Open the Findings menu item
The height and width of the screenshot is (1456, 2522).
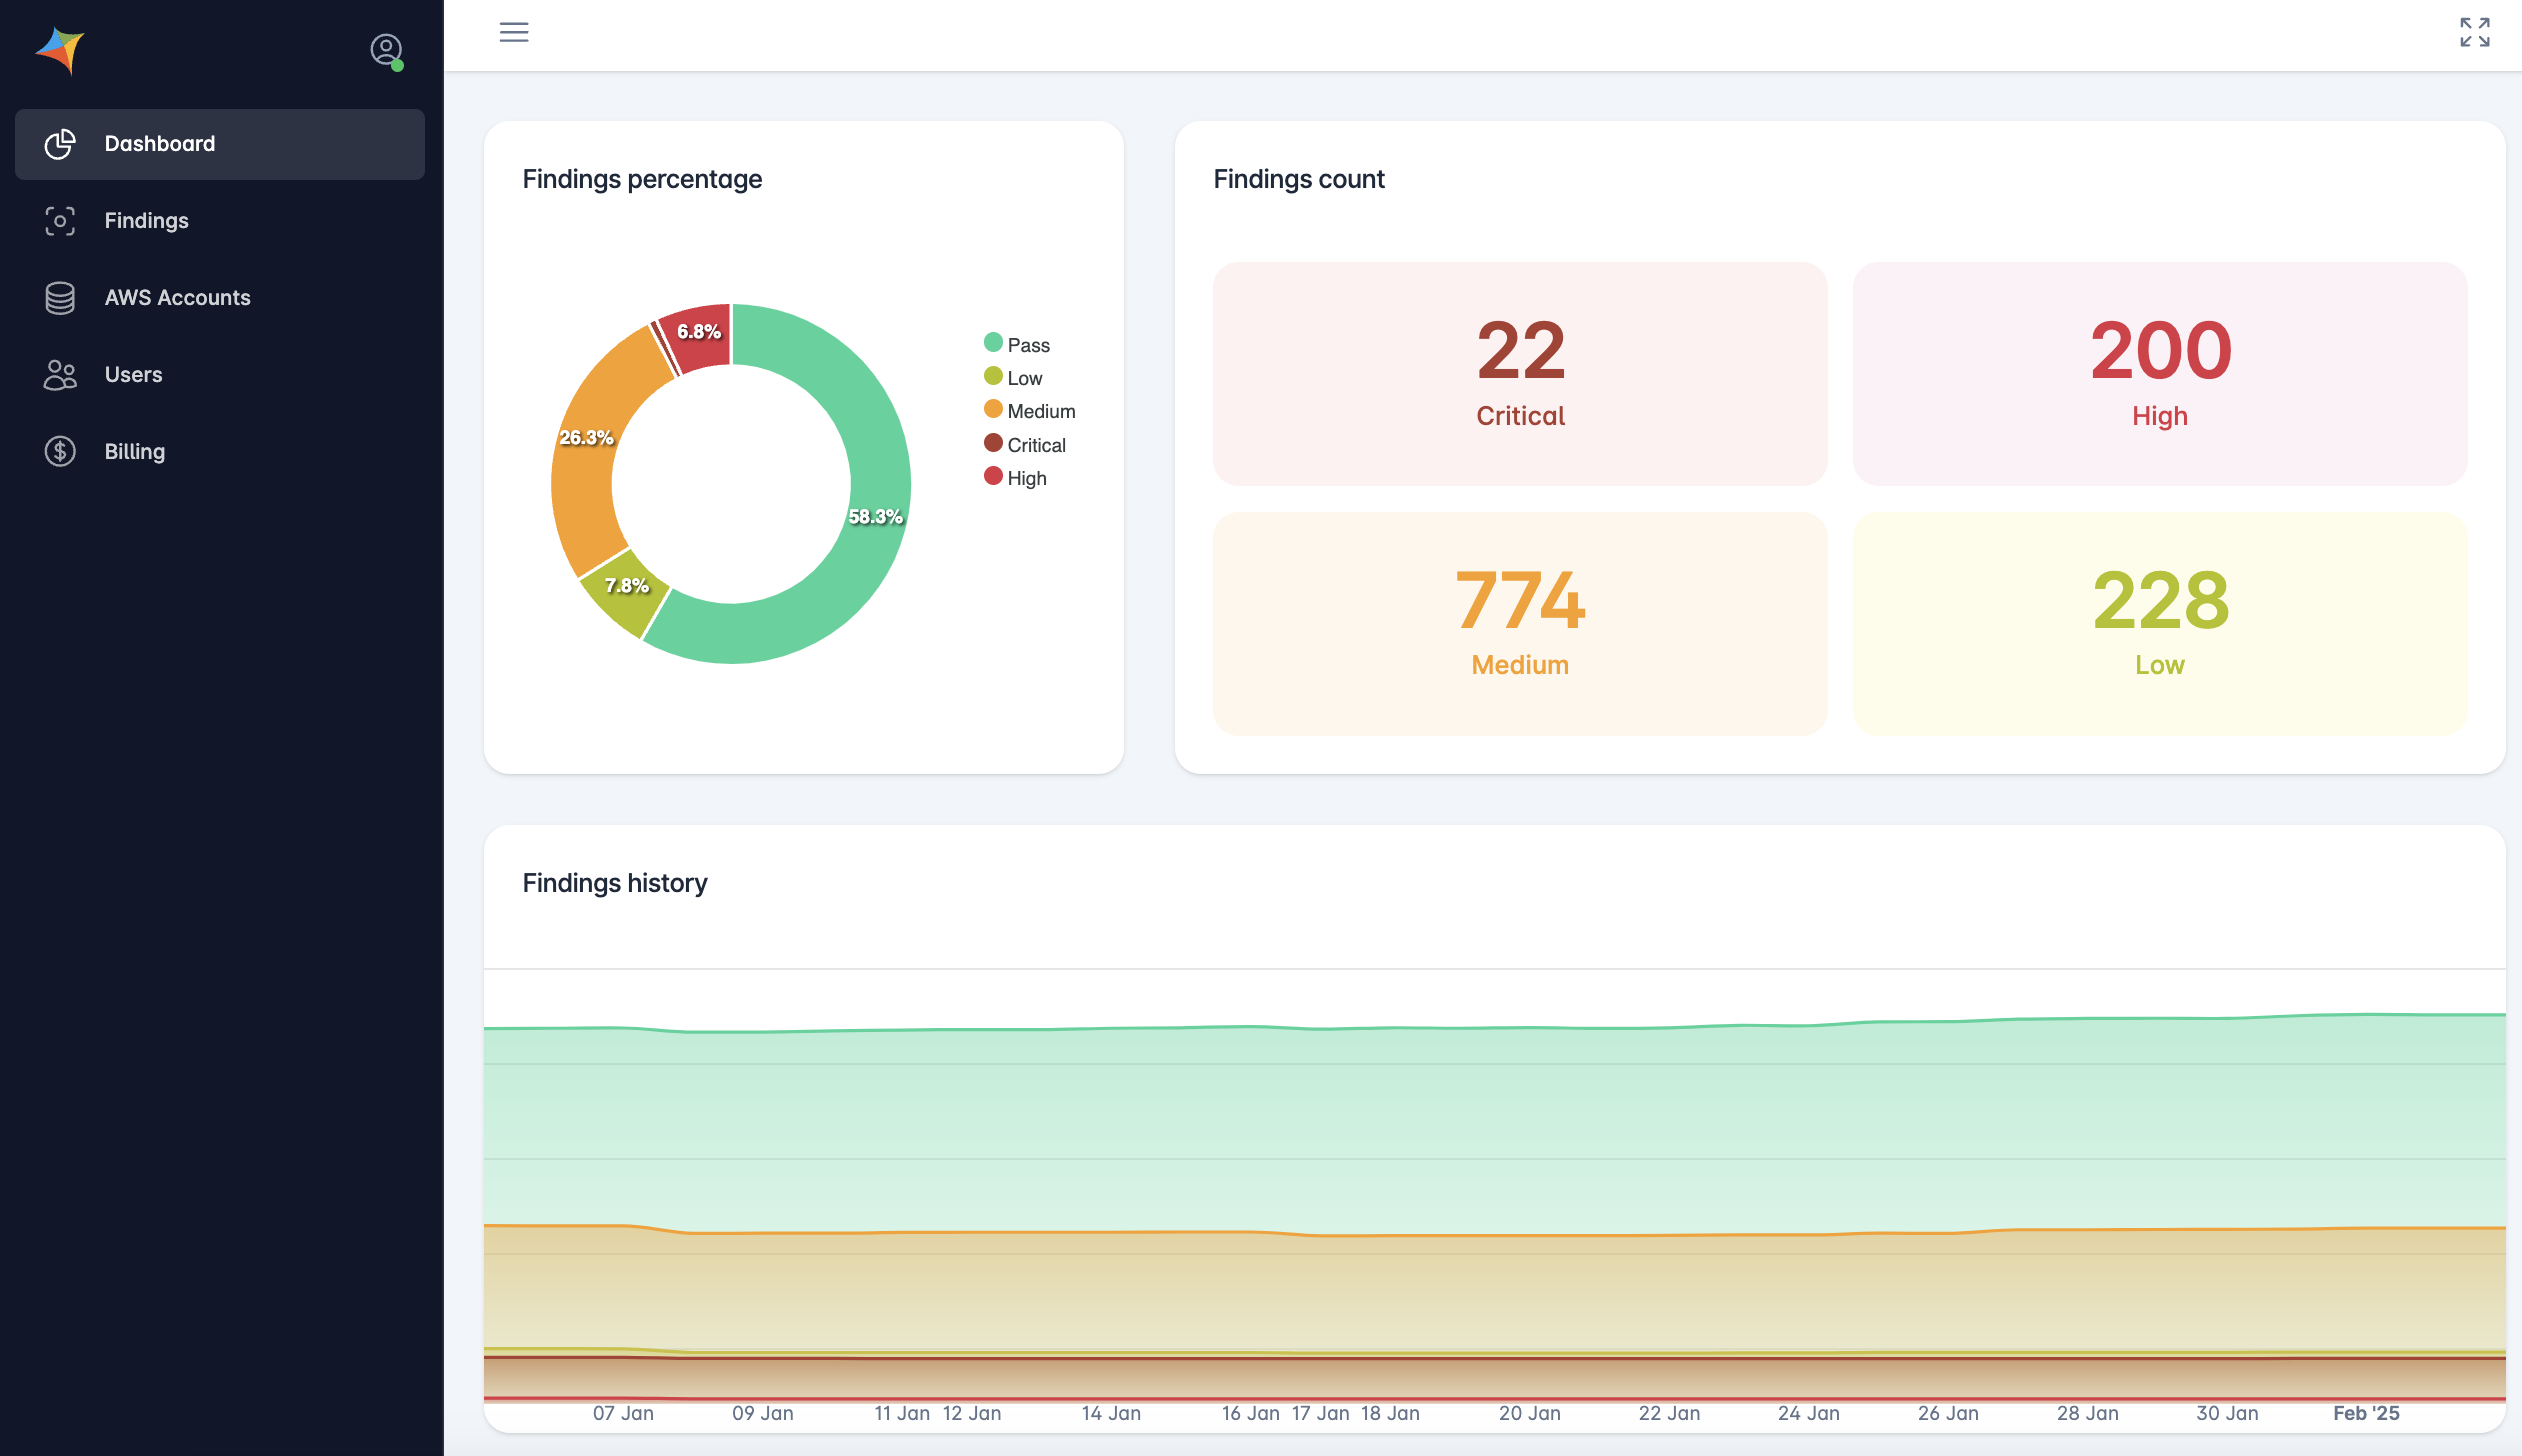(147, 221)
